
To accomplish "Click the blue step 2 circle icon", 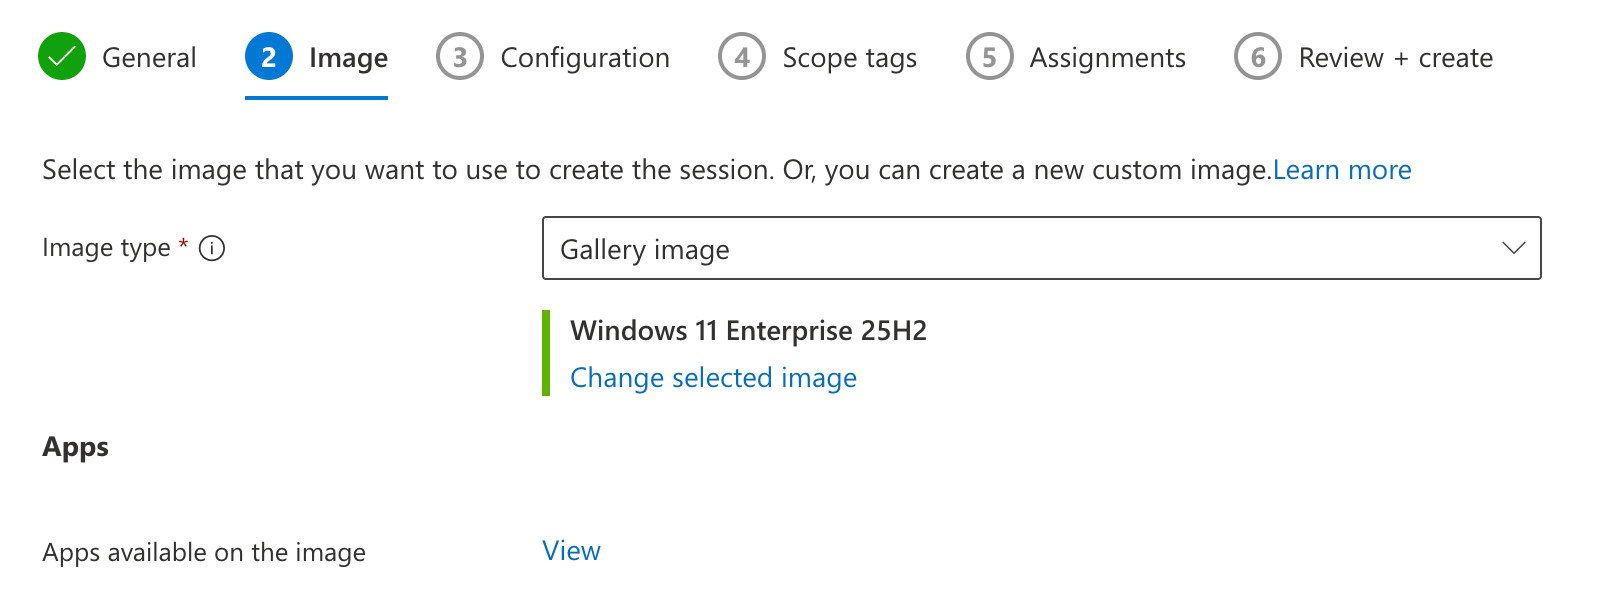I will [269, 57].
